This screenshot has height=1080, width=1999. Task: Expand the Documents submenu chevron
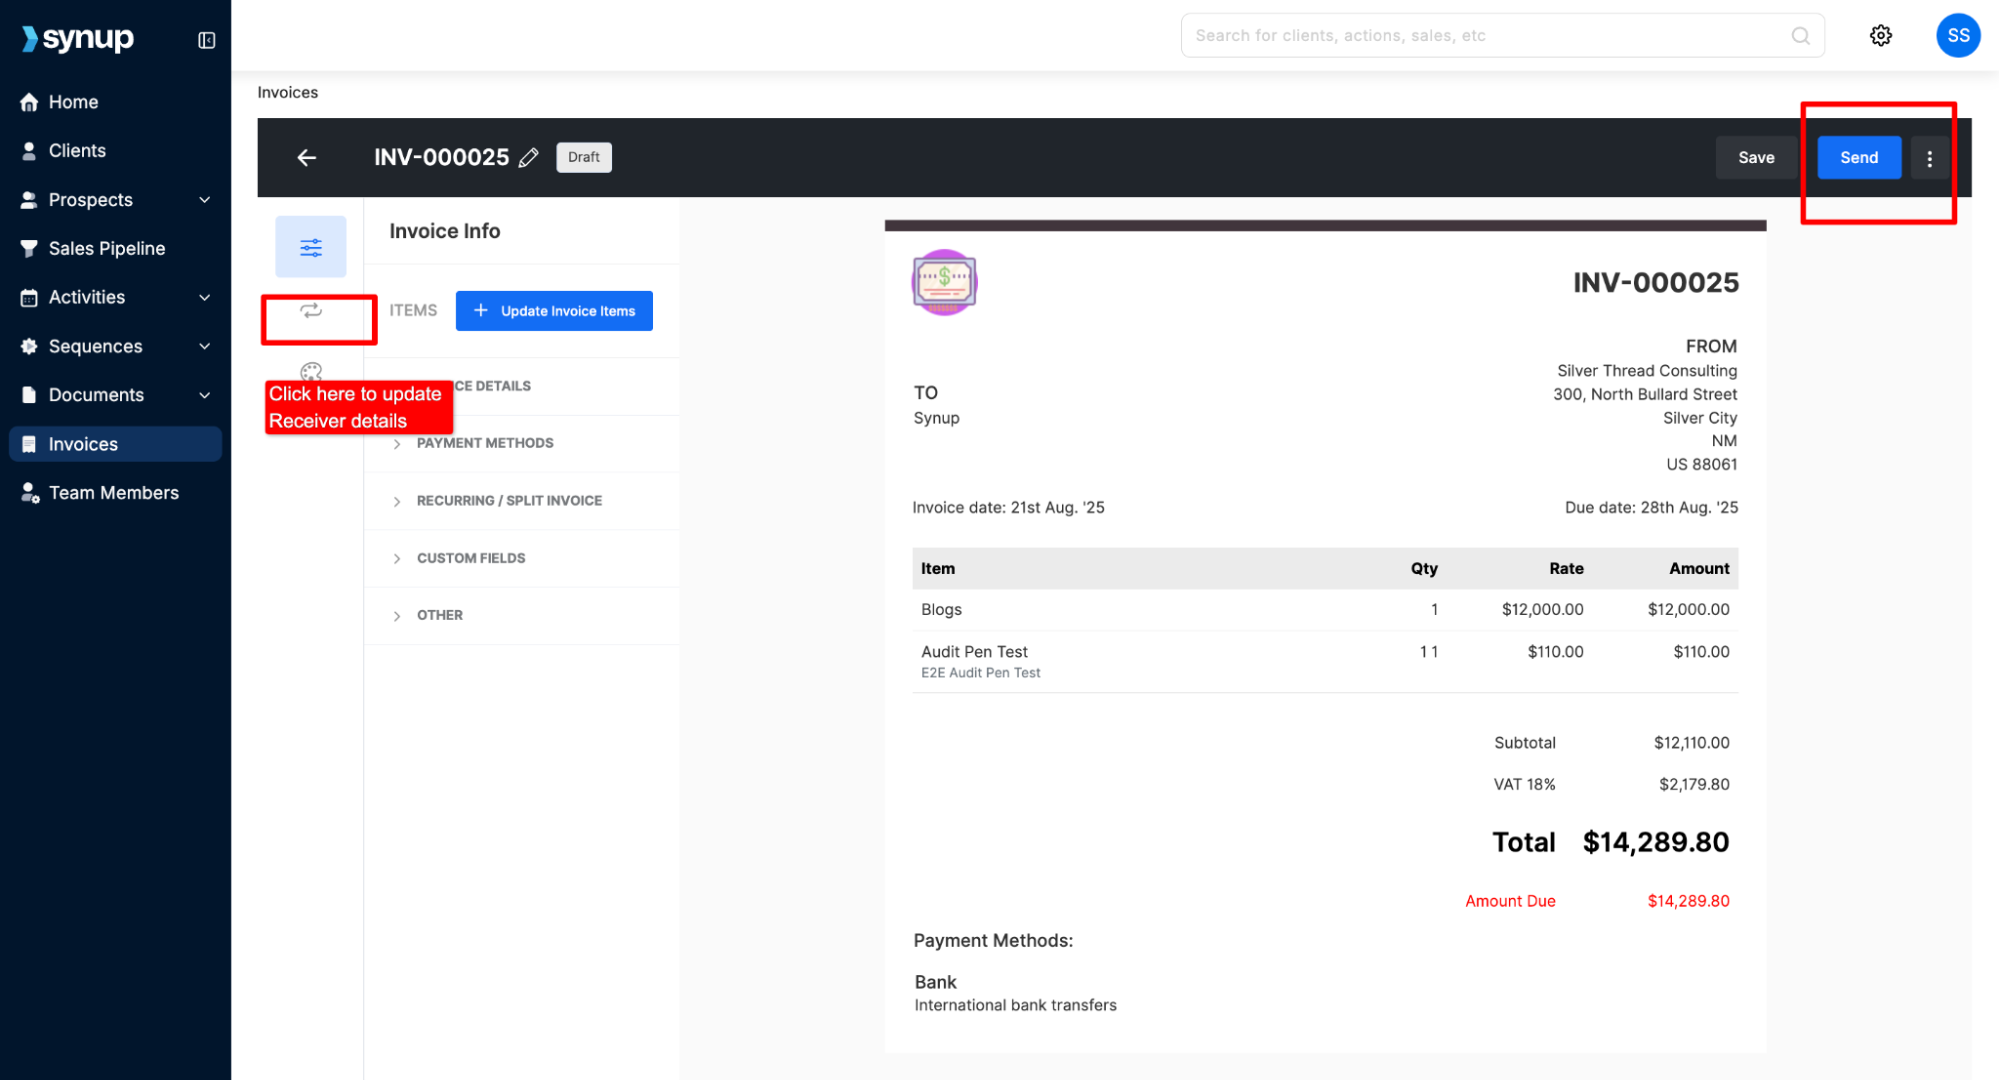coord(205,396)
